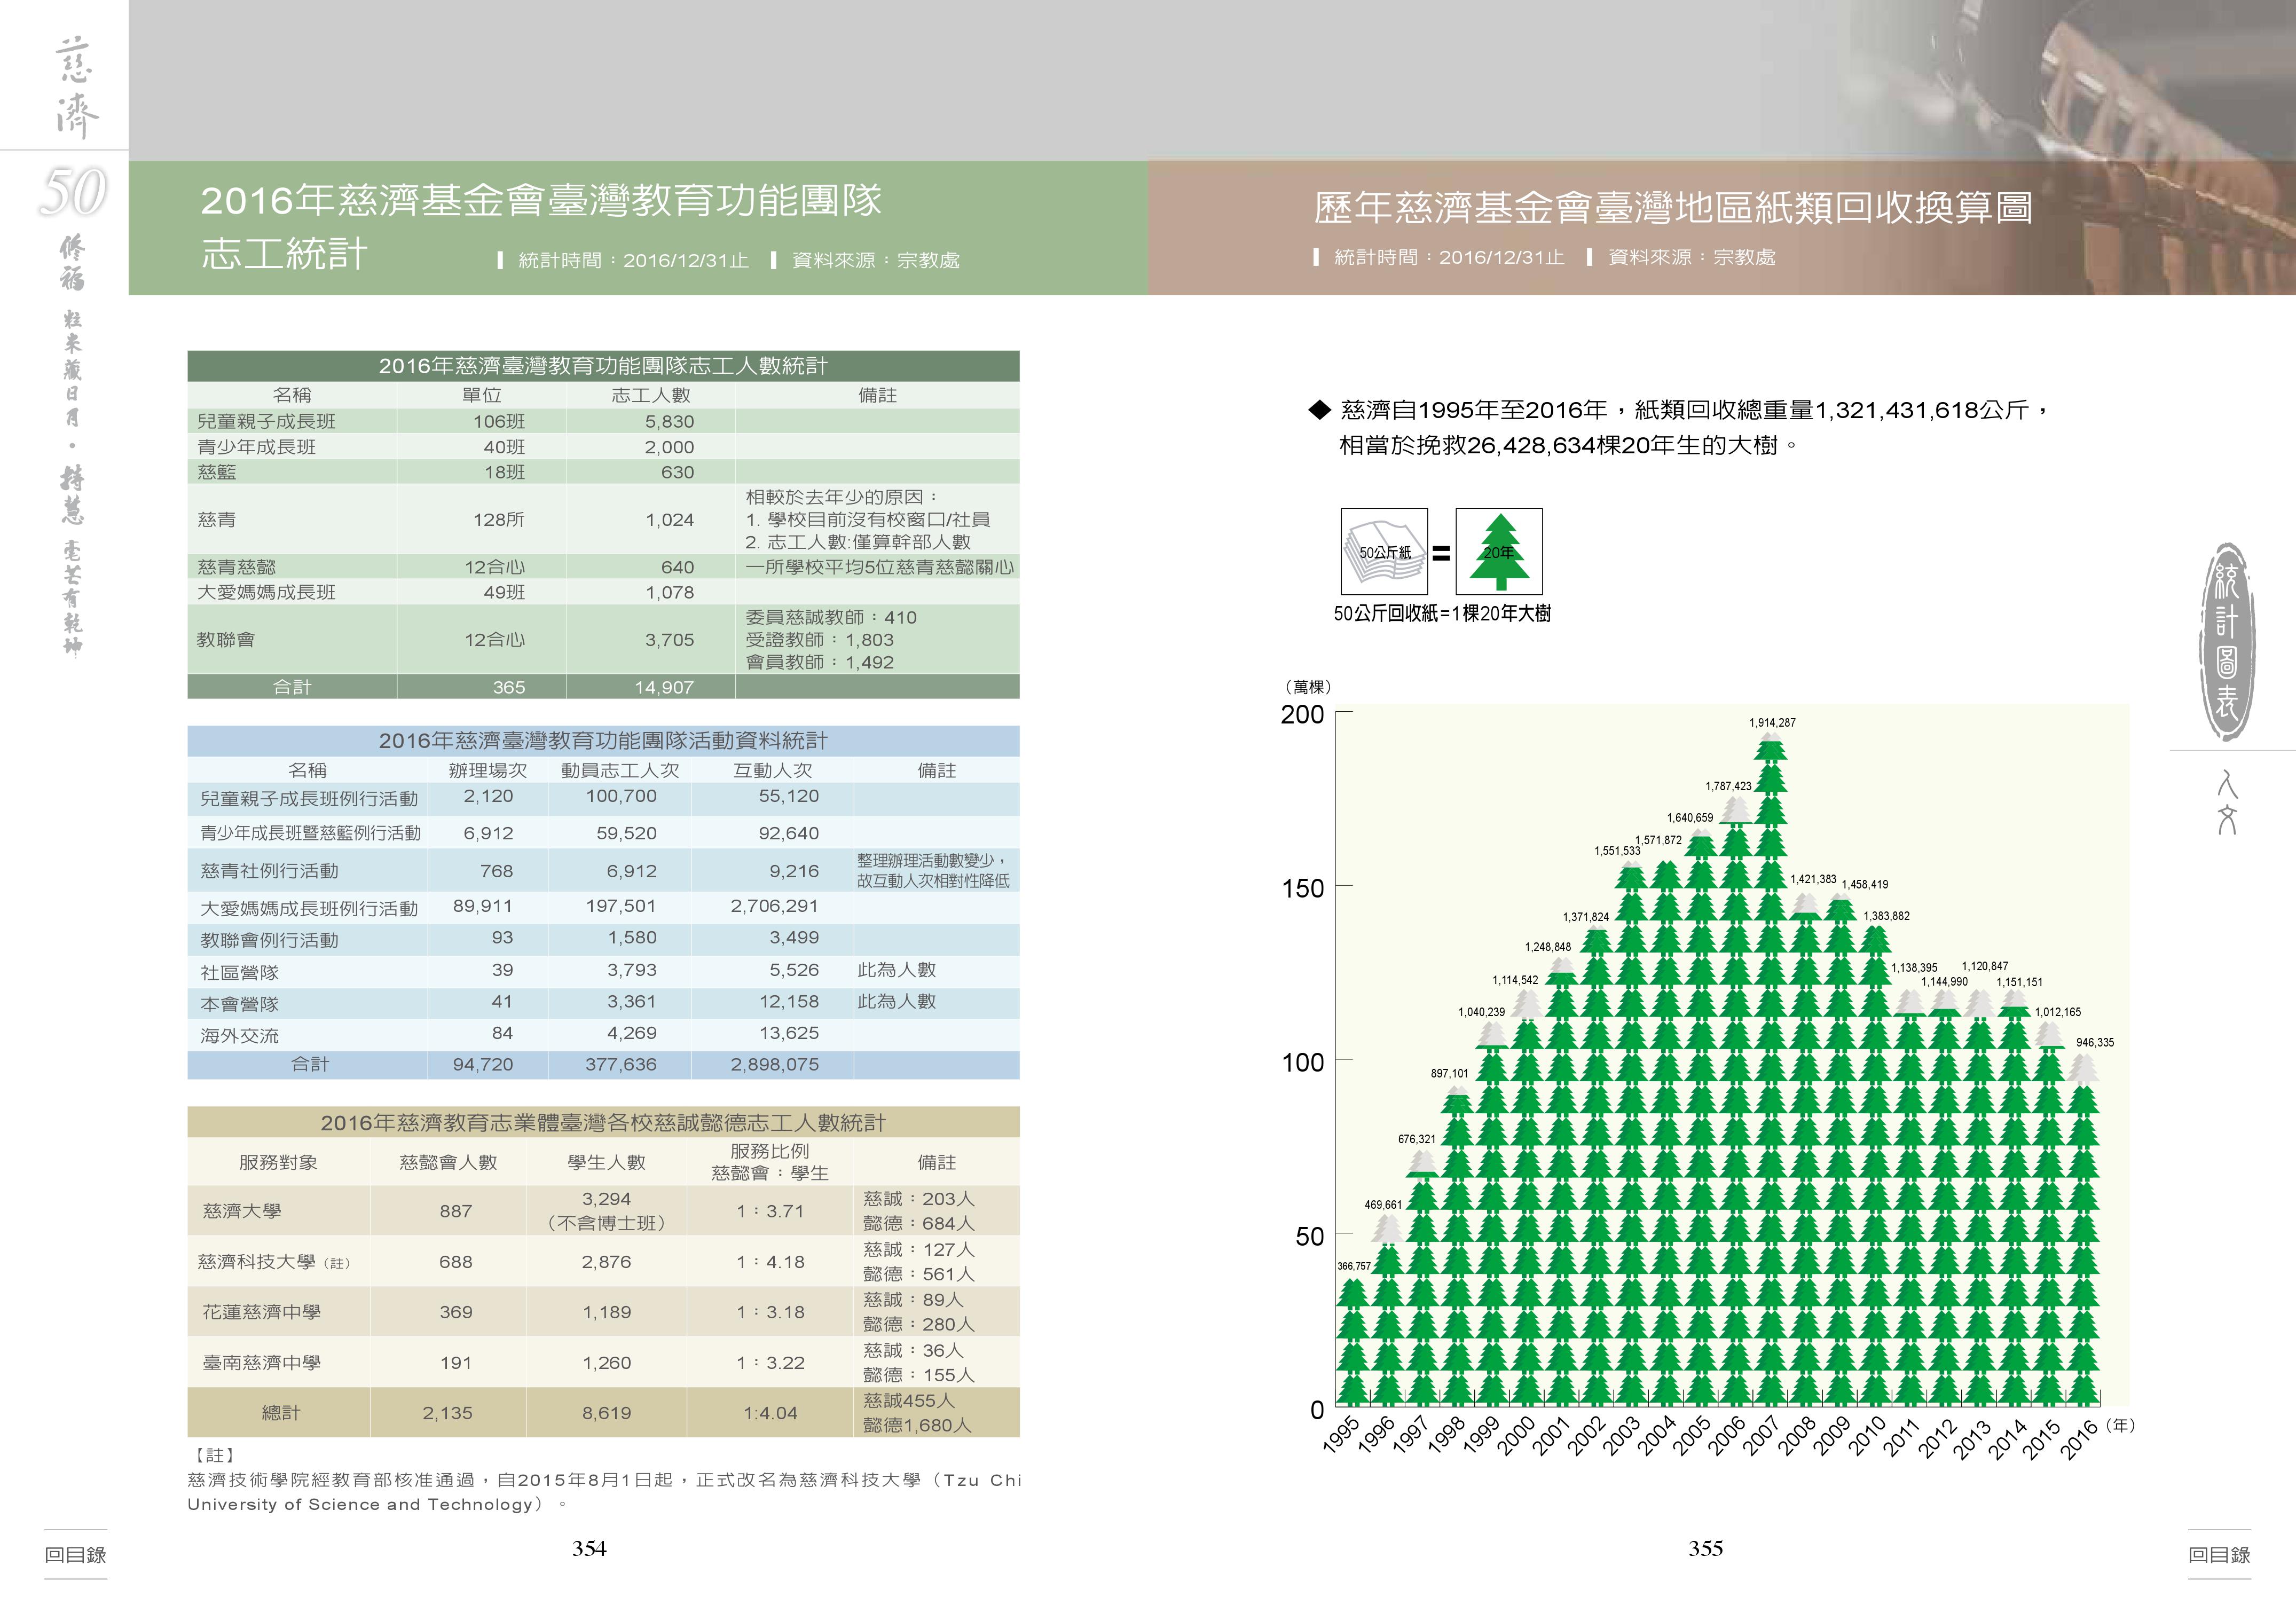Click the 2016年慈濟基金會臺灣教育功能團隊 志工統計 heading
The width and height of the screenshot is (2296, 1621).
[x=541, y=227]
